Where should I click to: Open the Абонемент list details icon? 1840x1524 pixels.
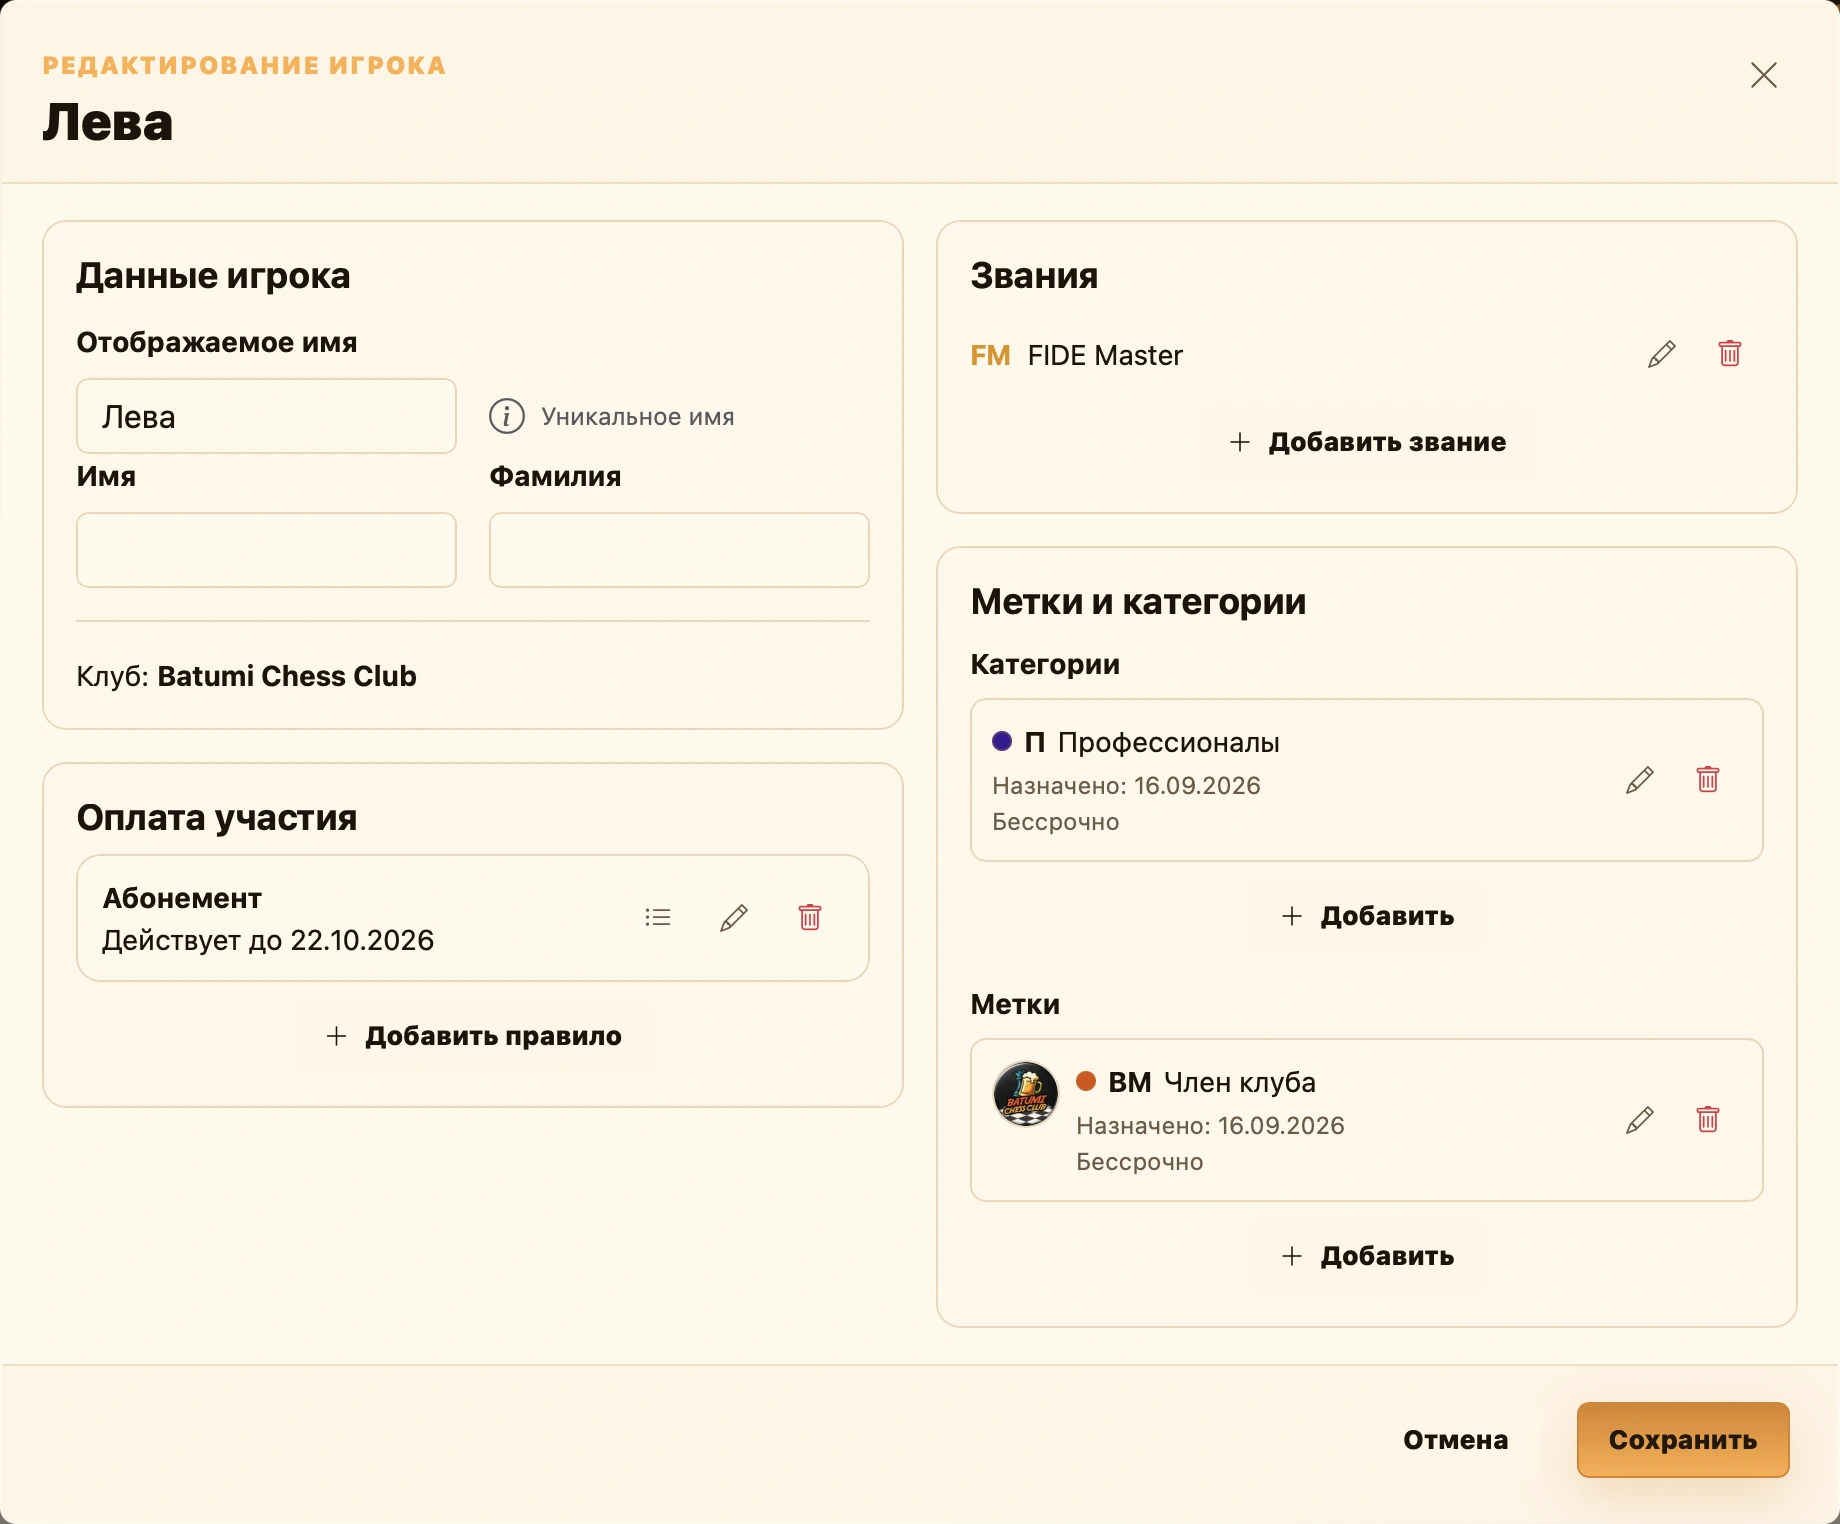[x=658, y=917]
